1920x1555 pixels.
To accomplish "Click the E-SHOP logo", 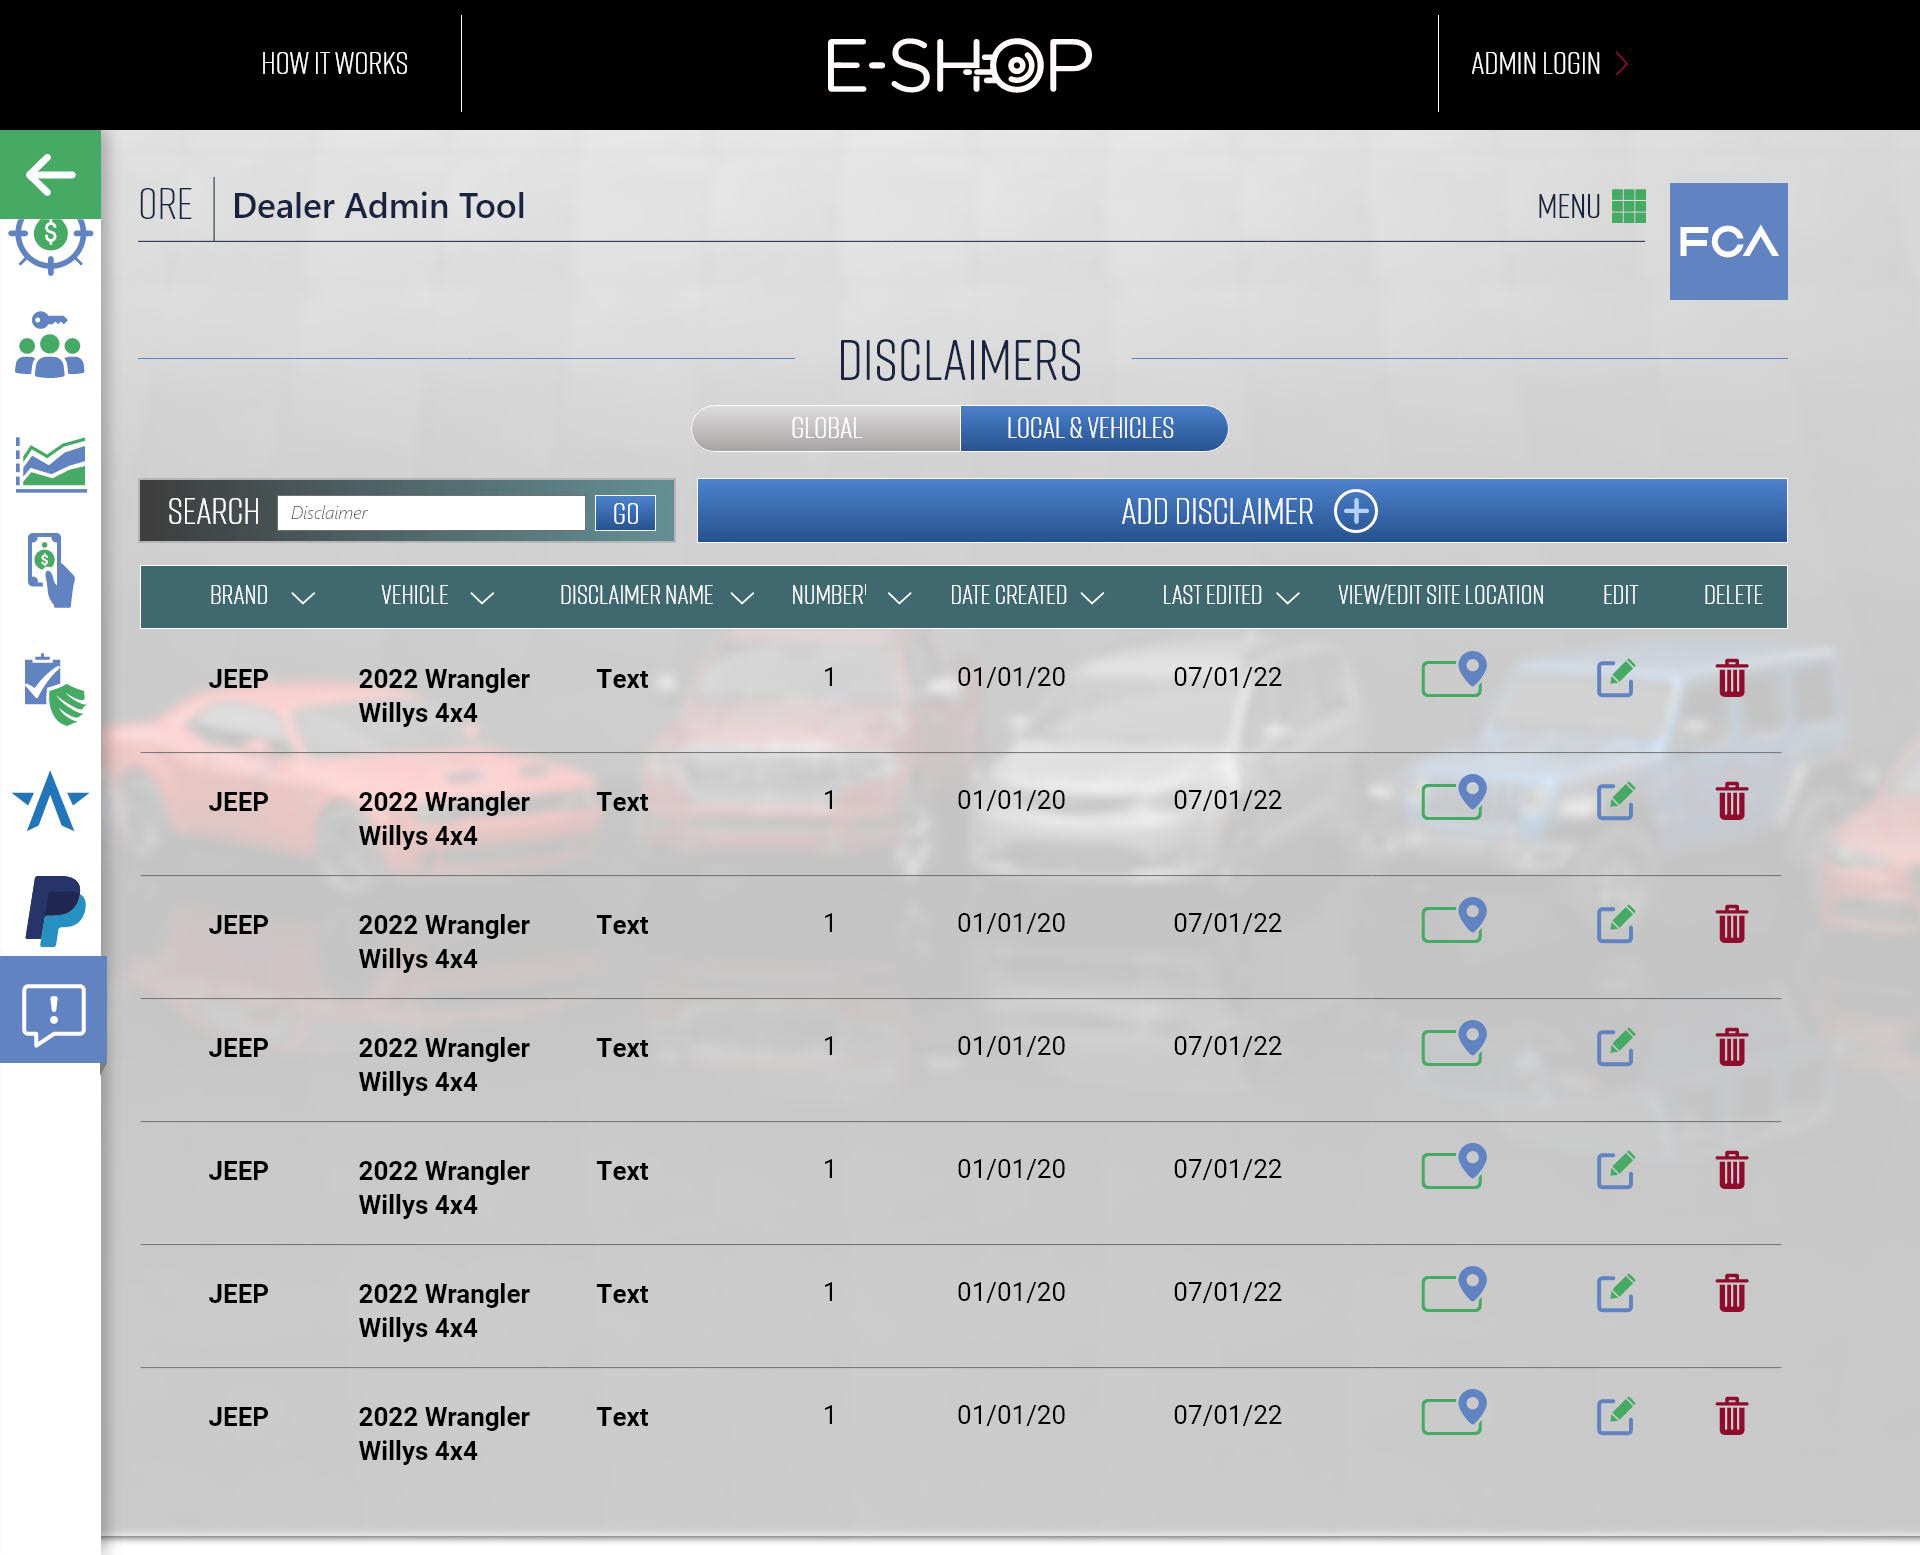I will coord(959,65).
